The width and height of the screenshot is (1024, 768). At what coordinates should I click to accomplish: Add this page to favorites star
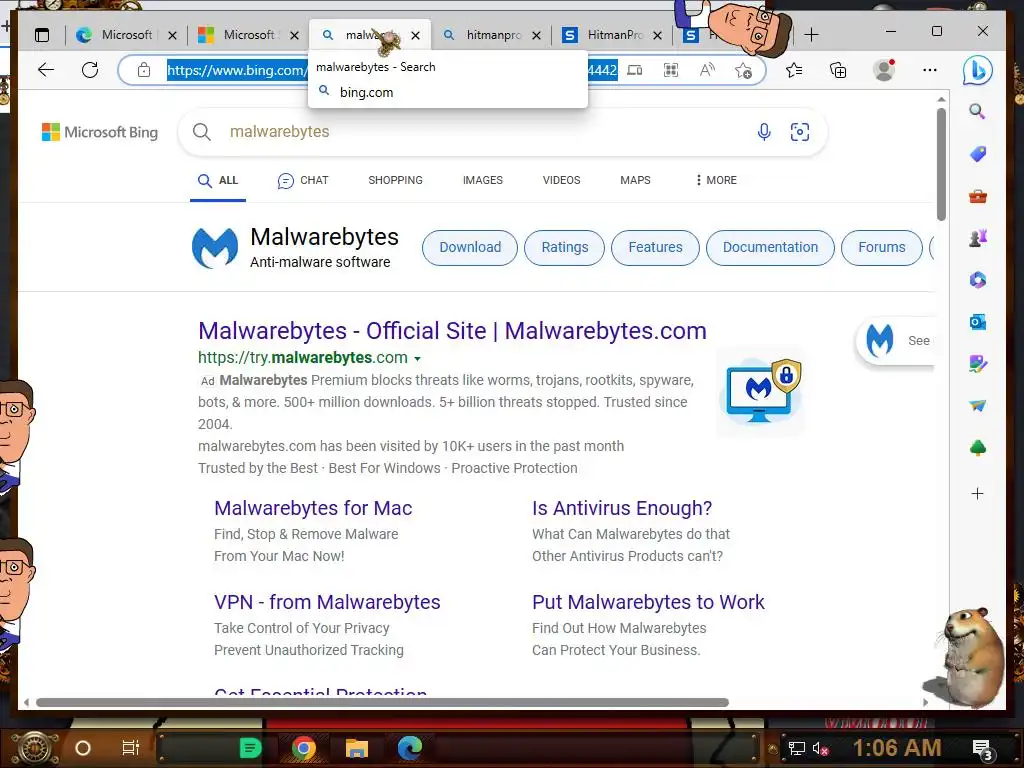coord(743,70)
